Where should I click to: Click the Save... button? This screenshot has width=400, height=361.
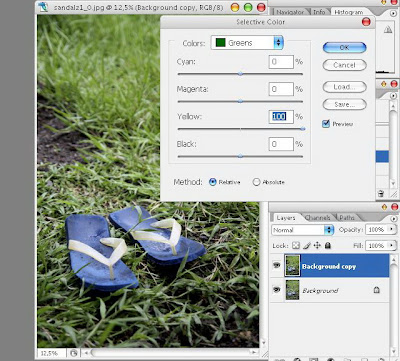[x=344, y=104]
